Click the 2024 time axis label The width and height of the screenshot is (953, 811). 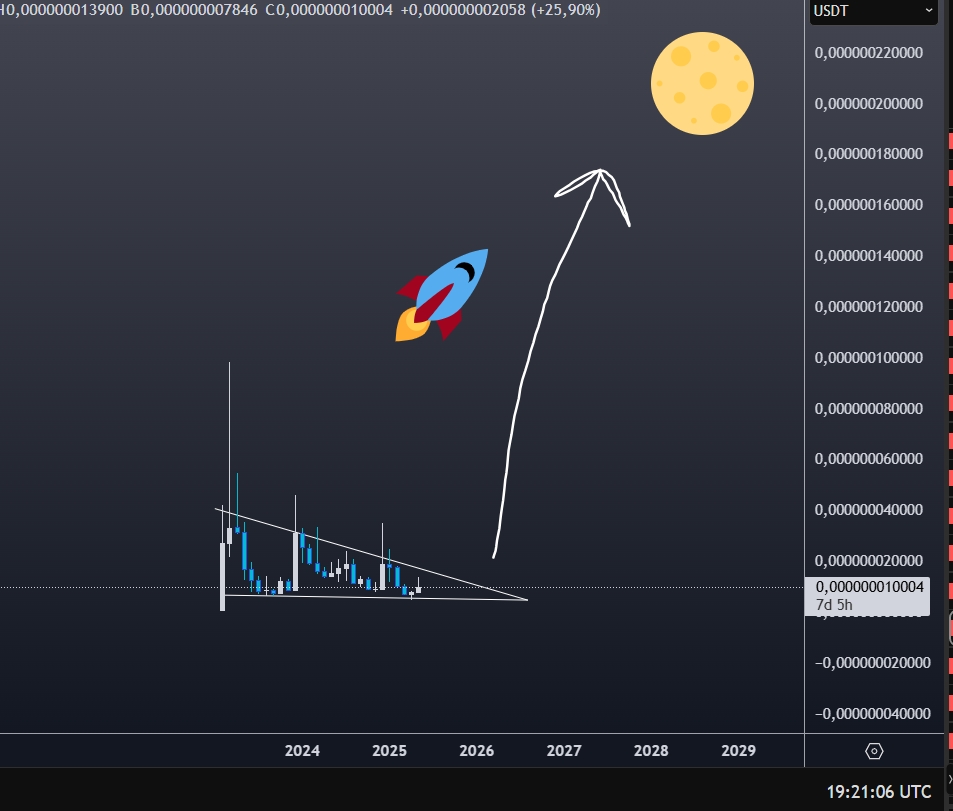pyautogui.click(x=302, y=751)
